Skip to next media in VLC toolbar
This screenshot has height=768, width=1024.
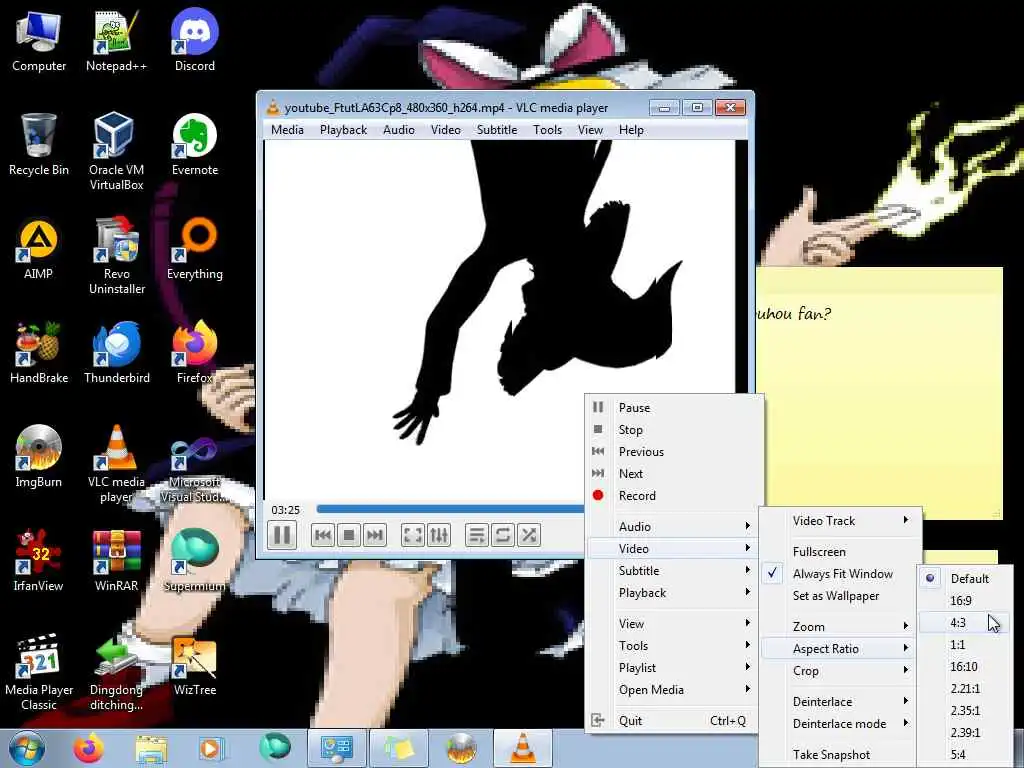click(375, 536)
